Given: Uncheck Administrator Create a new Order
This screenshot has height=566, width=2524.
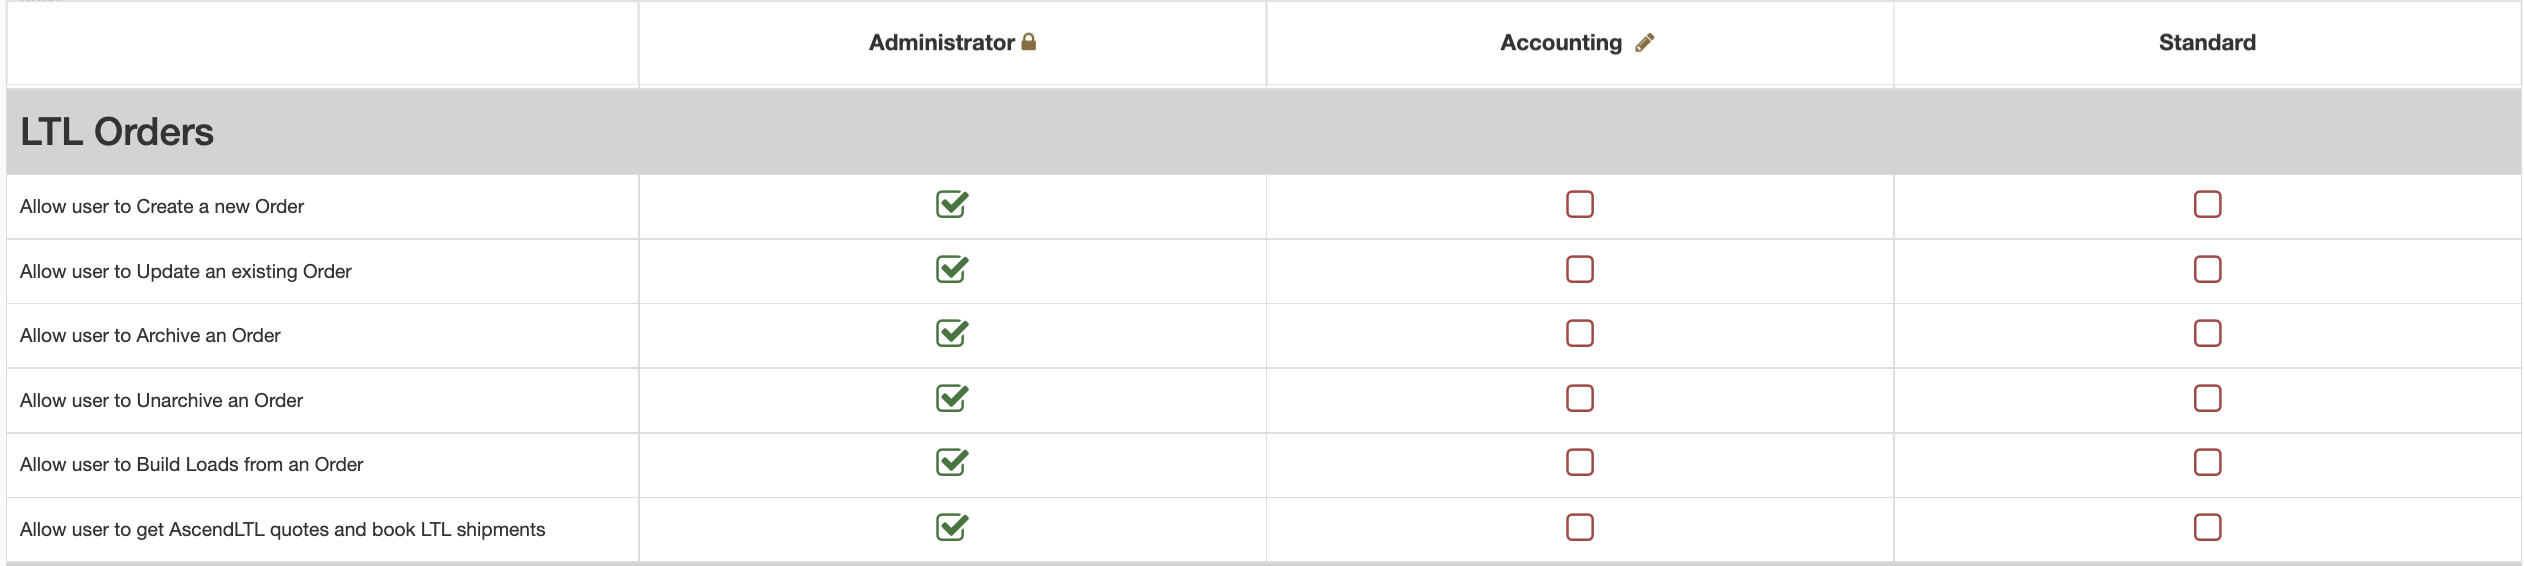Looking at the screenshot, I should [x=952, y=204].
